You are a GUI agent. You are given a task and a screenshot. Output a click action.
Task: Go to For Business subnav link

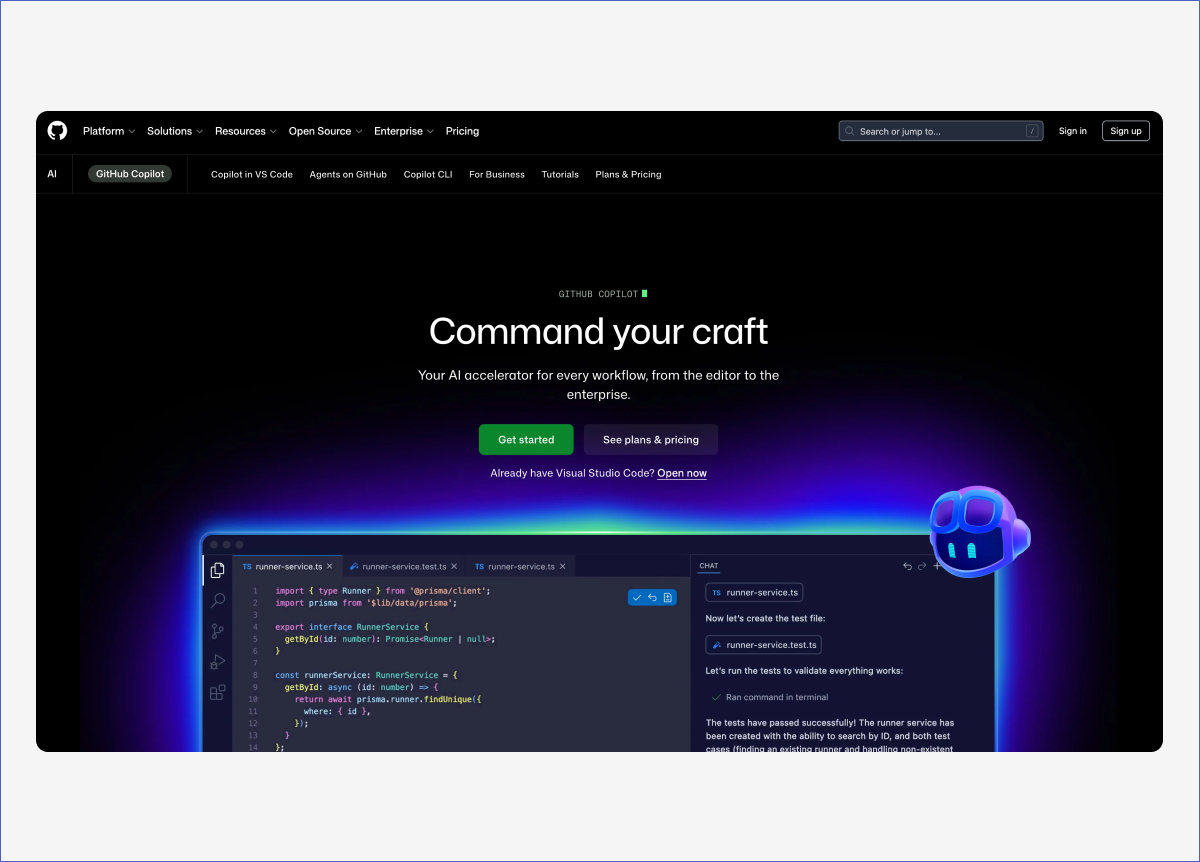(x=497, y=174)
